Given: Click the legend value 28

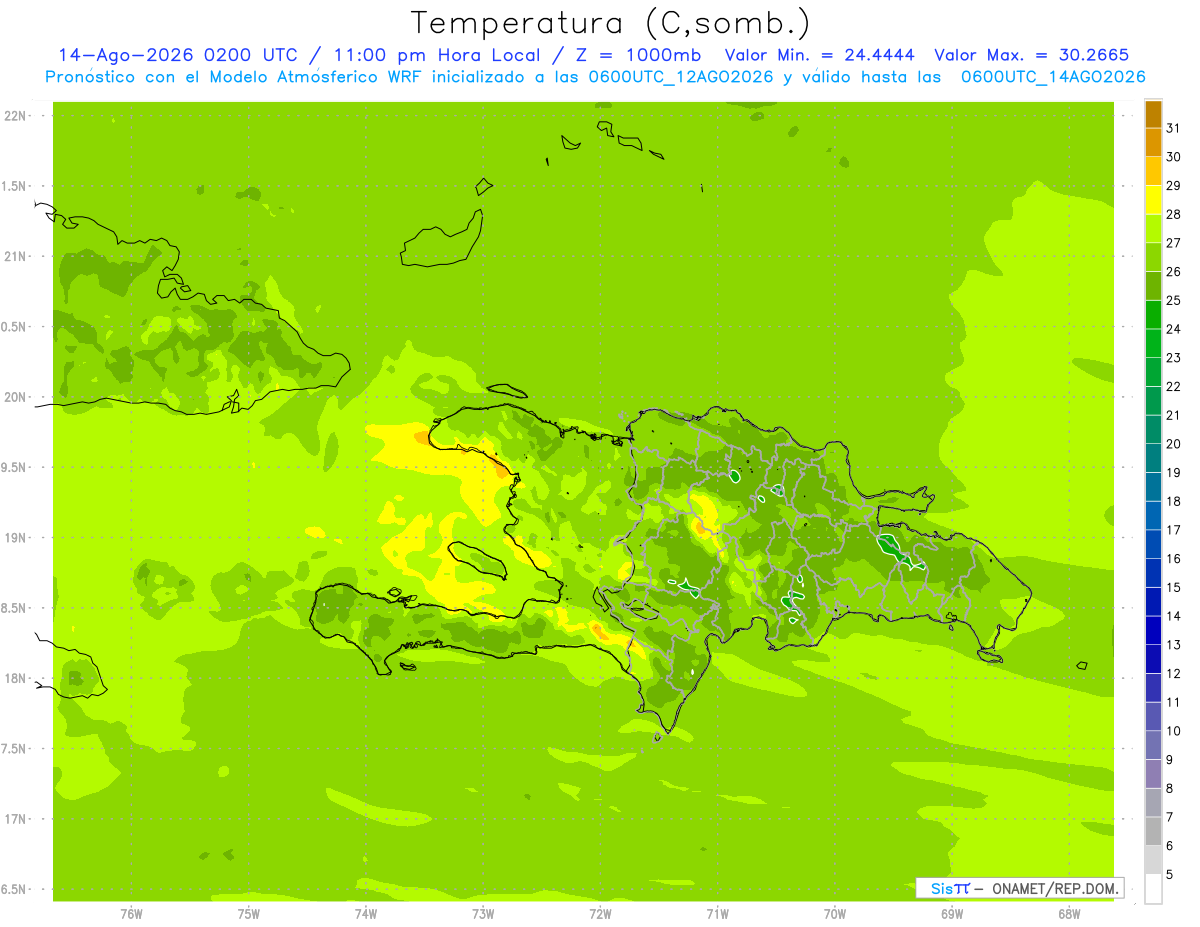Looking at the screenshot, I should (1173, 214).
